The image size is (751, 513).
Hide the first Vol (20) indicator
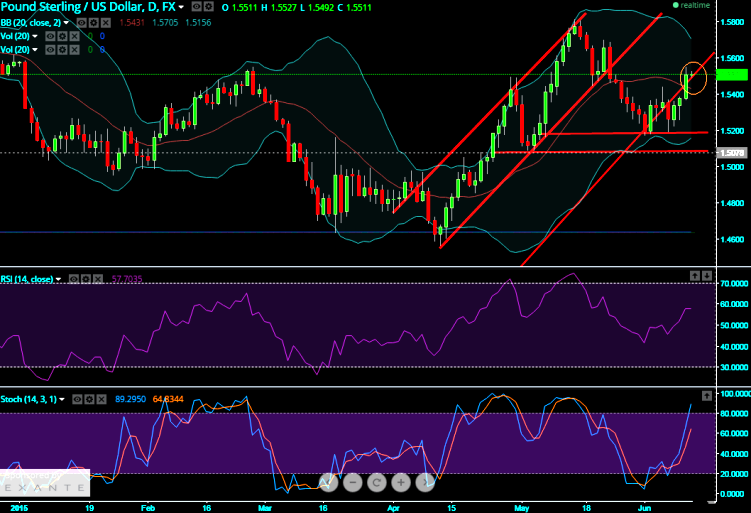point(50,36)
